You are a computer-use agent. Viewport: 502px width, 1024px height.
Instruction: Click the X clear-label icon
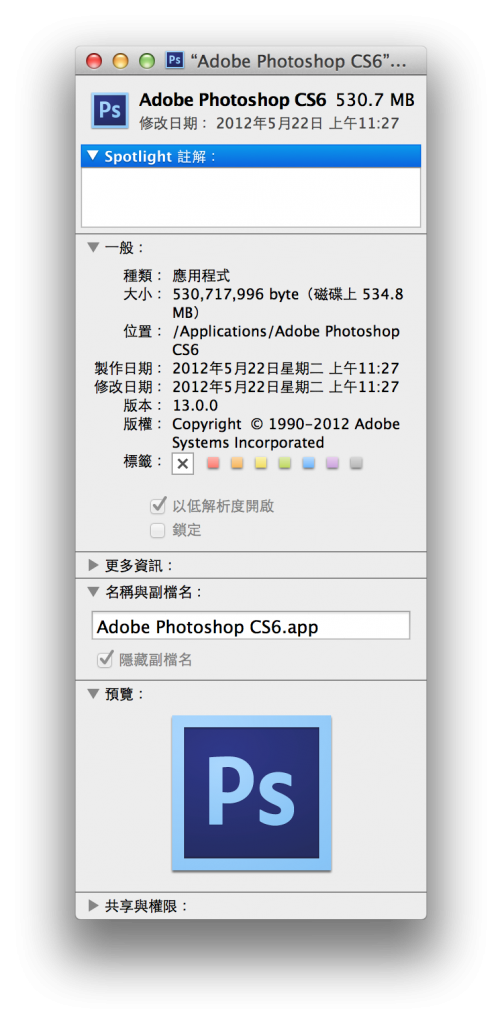(x=183, y=464)
